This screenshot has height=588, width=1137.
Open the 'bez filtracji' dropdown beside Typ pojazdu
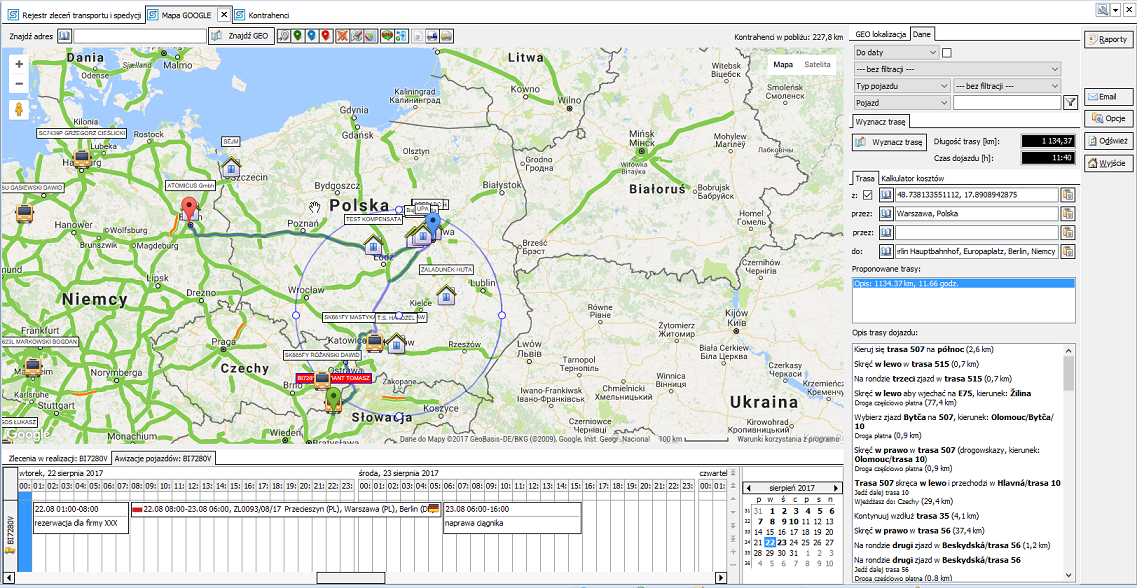1007,86
